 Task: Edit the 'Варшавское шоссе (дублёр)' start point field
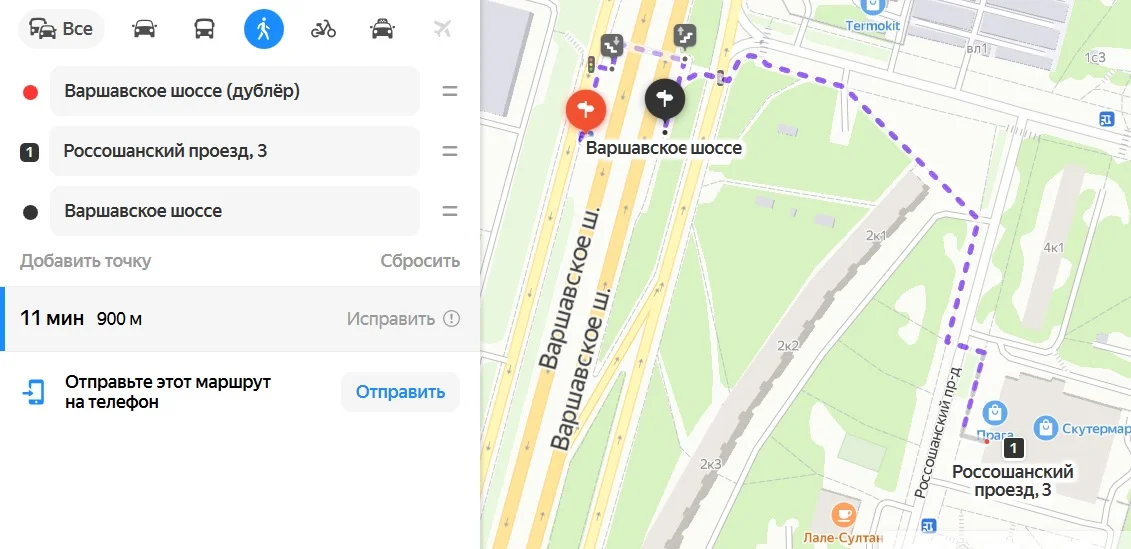click(x=234, y=91)
